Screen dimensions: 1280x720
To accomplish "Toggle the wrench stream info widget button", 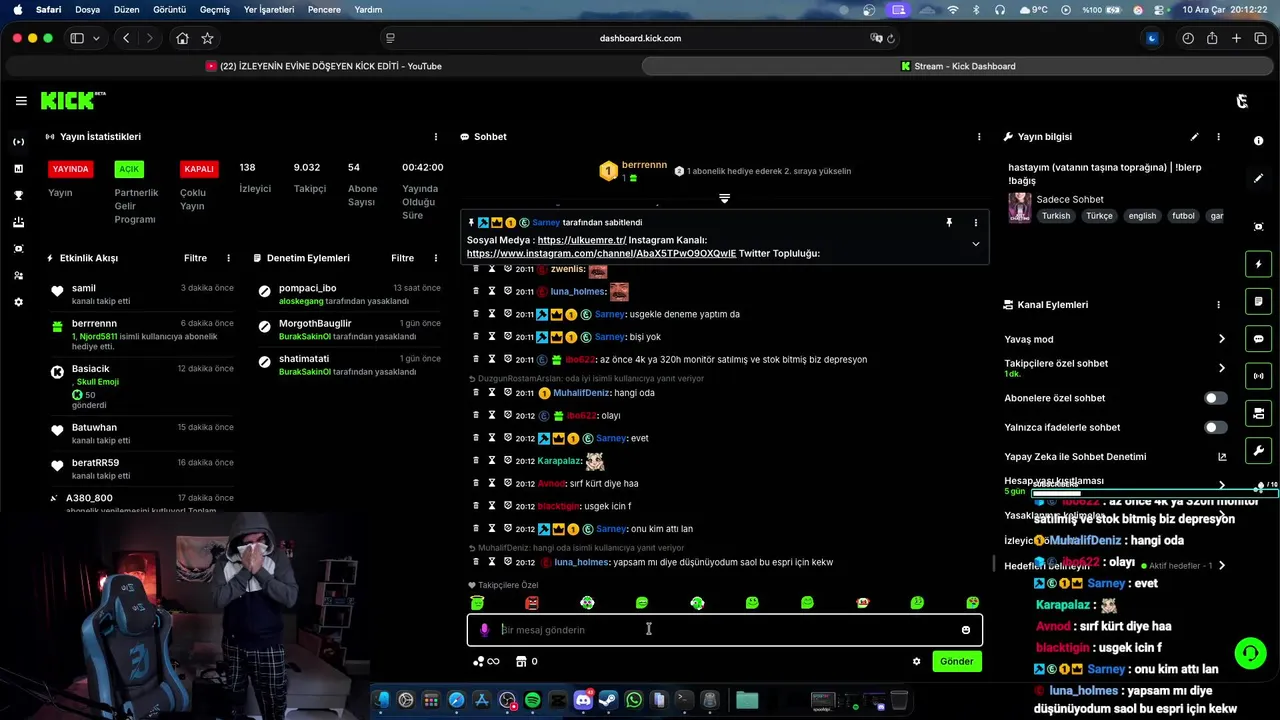I will pos(1259,450).
